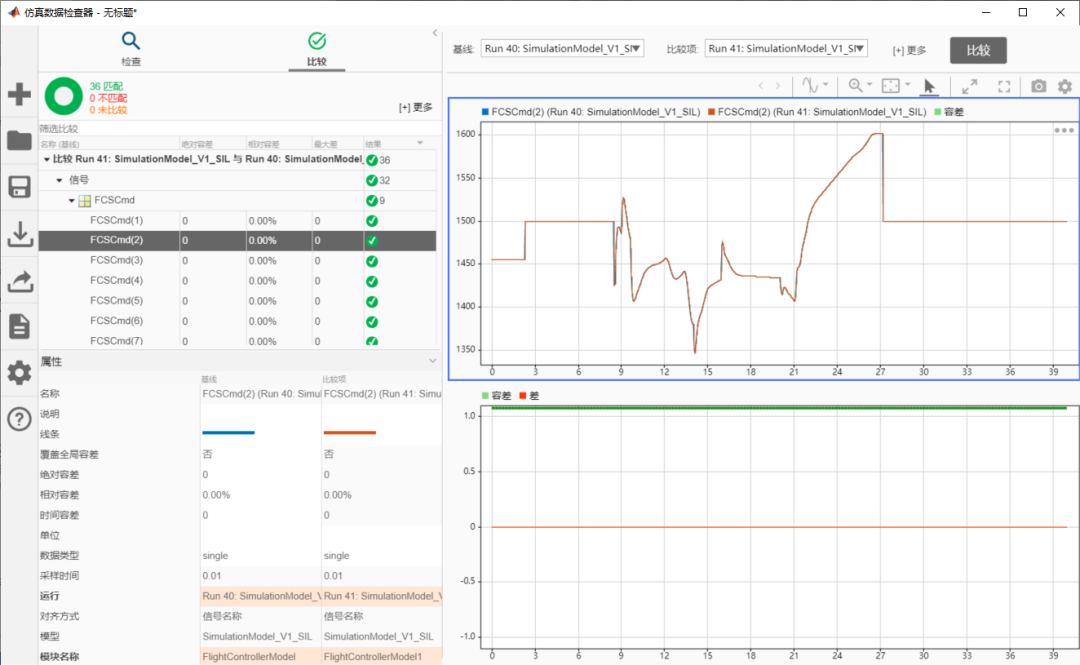The image size is (1080, 665).
Task: Click 0 未比较 count
Action: (108, 110)
